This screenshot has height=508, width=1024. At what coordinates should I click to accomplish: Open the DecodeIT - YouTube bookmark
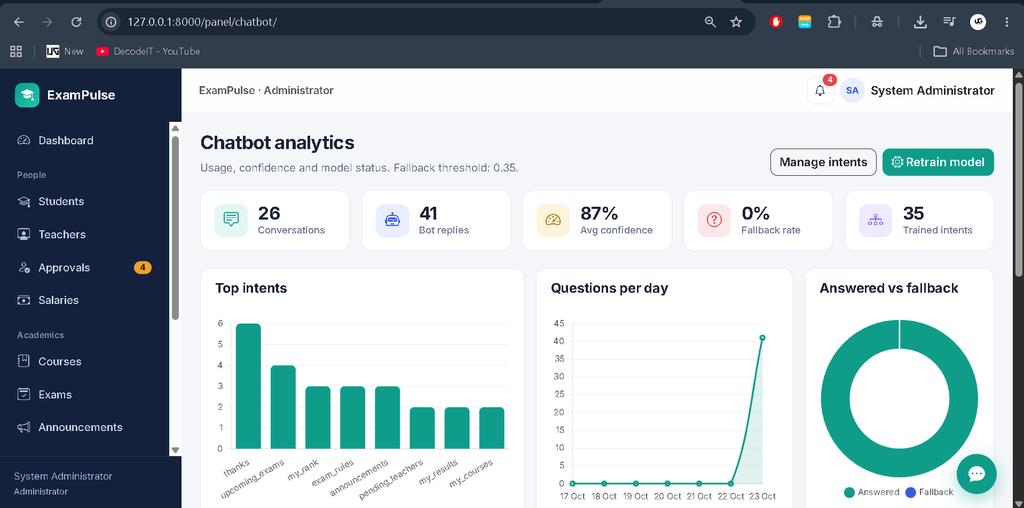tap(148, 51)
